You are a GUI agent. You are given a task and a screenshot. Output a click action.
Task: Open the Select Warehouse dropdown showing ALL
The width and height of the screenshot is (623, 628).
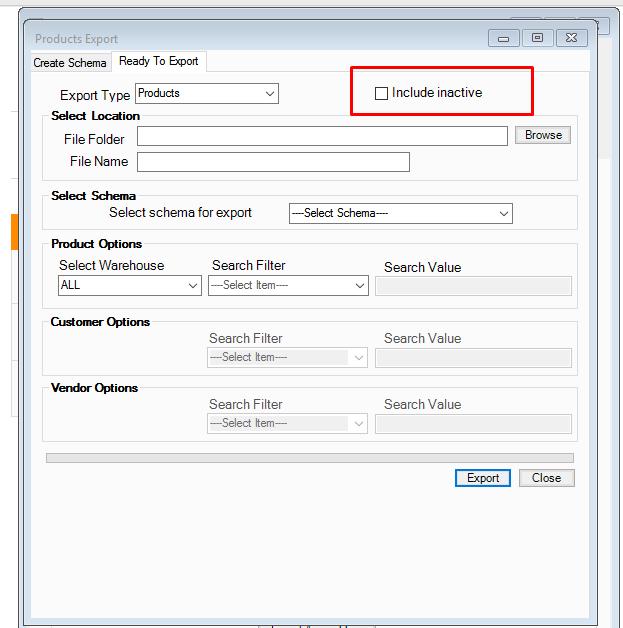click(x=130, y=285)
